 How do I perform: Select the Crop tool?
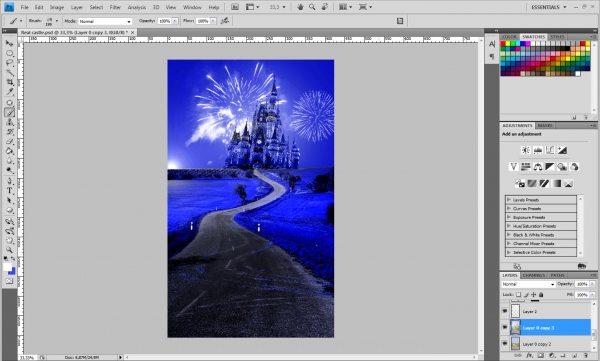[x=10, y=82]
